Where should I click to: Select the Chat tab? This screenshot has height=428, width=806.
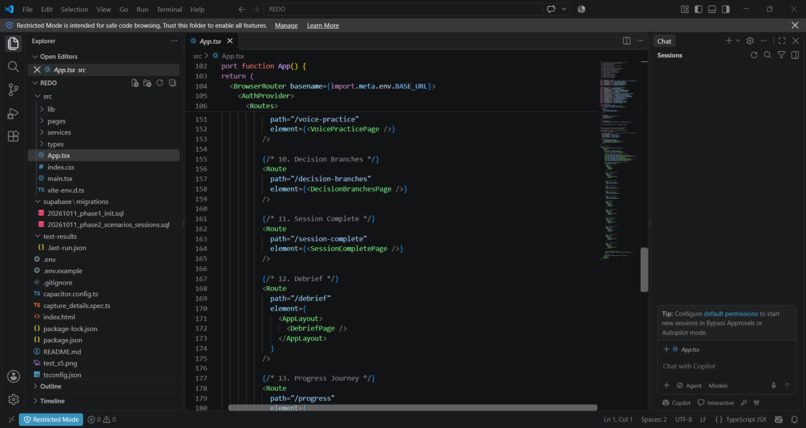click(664, 41)
